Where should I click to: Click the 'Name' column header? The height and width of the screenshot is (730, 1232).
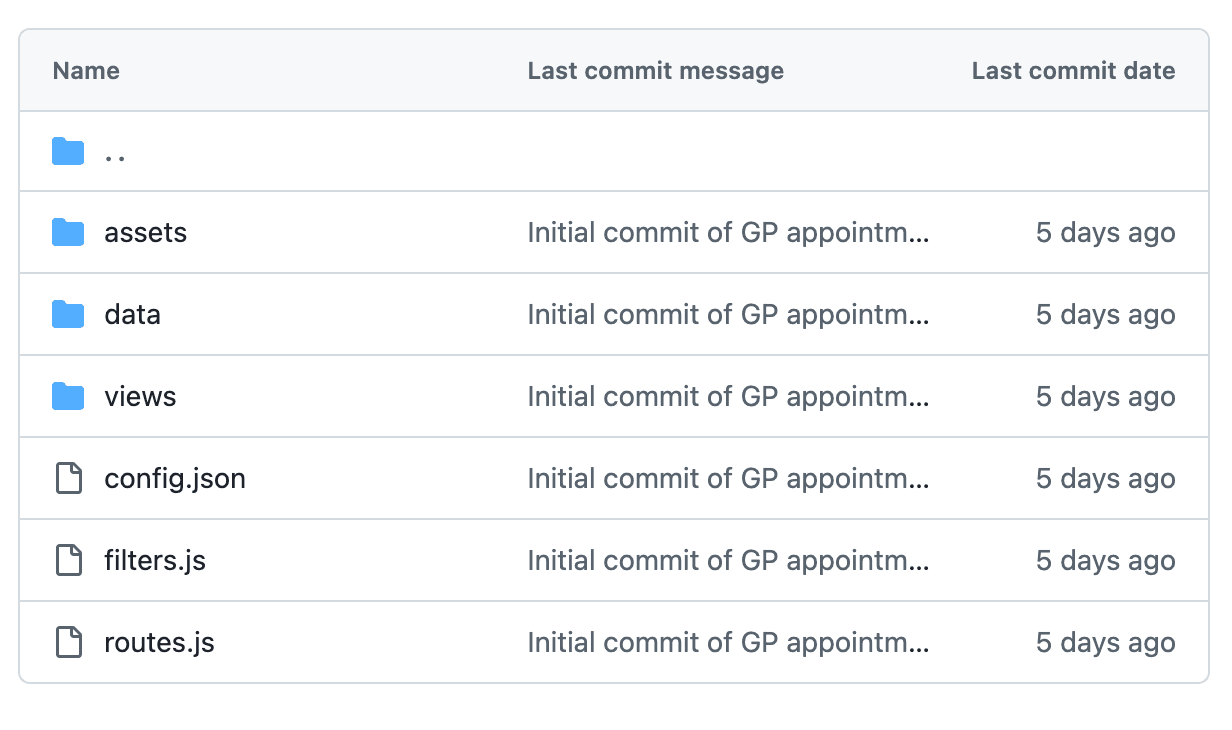(86, 71)
